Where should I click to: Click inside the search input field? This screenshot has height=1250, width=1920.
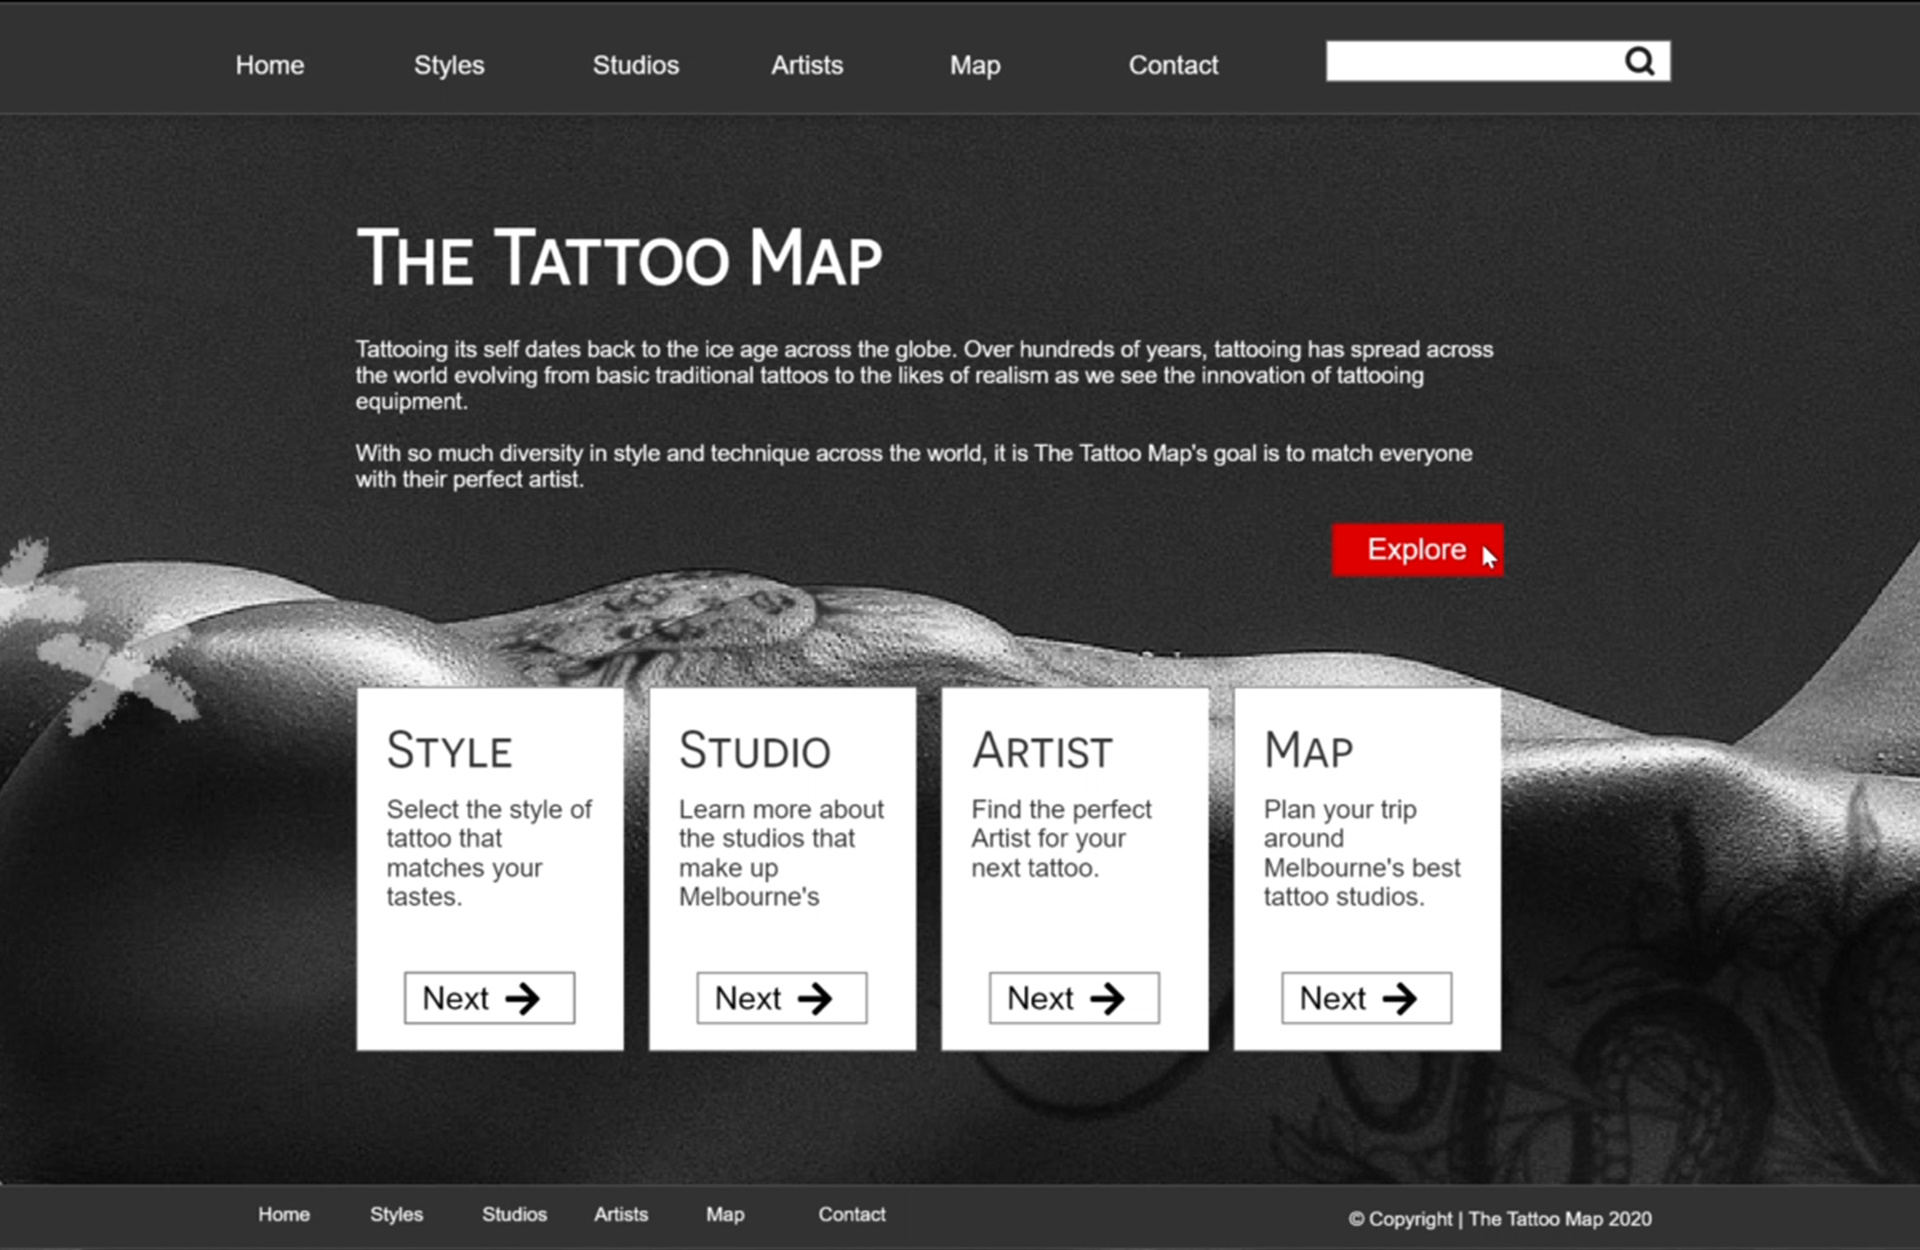1473,62
